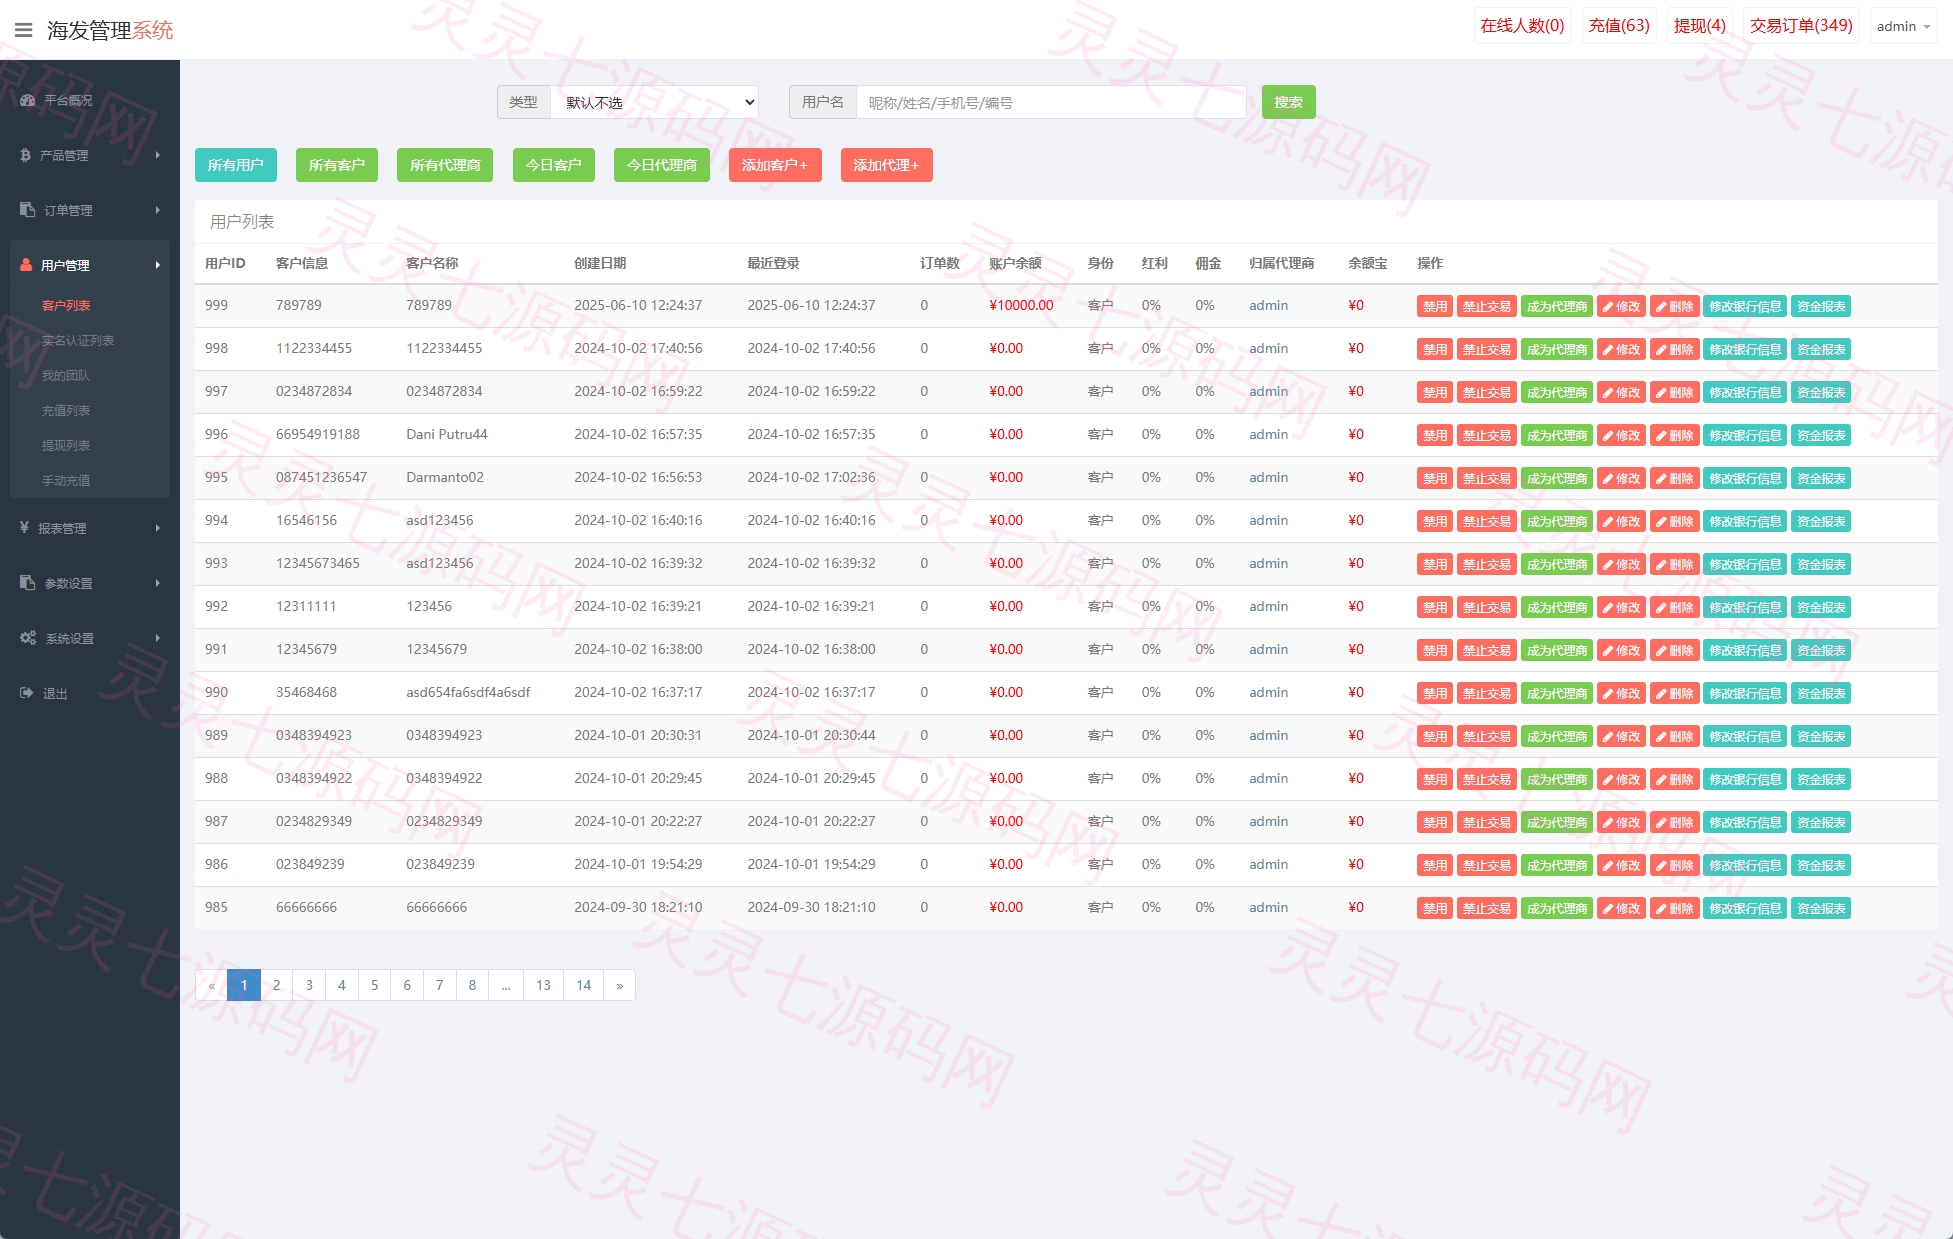The image size is (1953, 1239).
Task: Expand the 系统设置 submenu arrow
Action: [158, 638]
